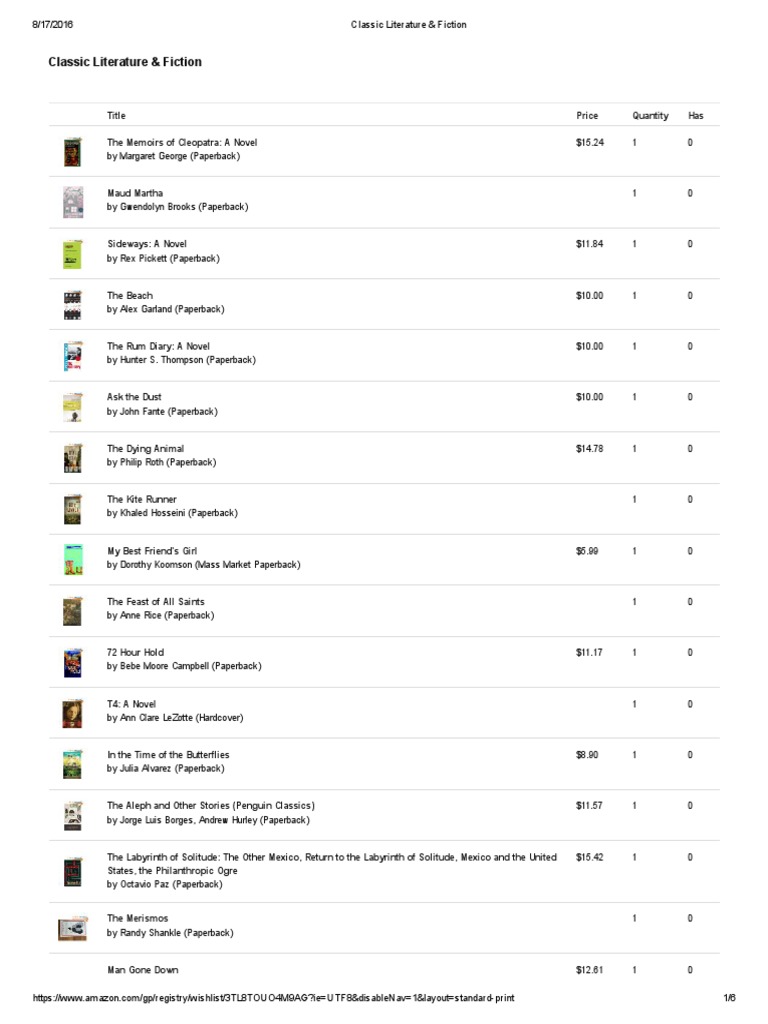Click the Man Gone Down title
The width and height of the screenshot is (768, 1024).
(143, 970)
